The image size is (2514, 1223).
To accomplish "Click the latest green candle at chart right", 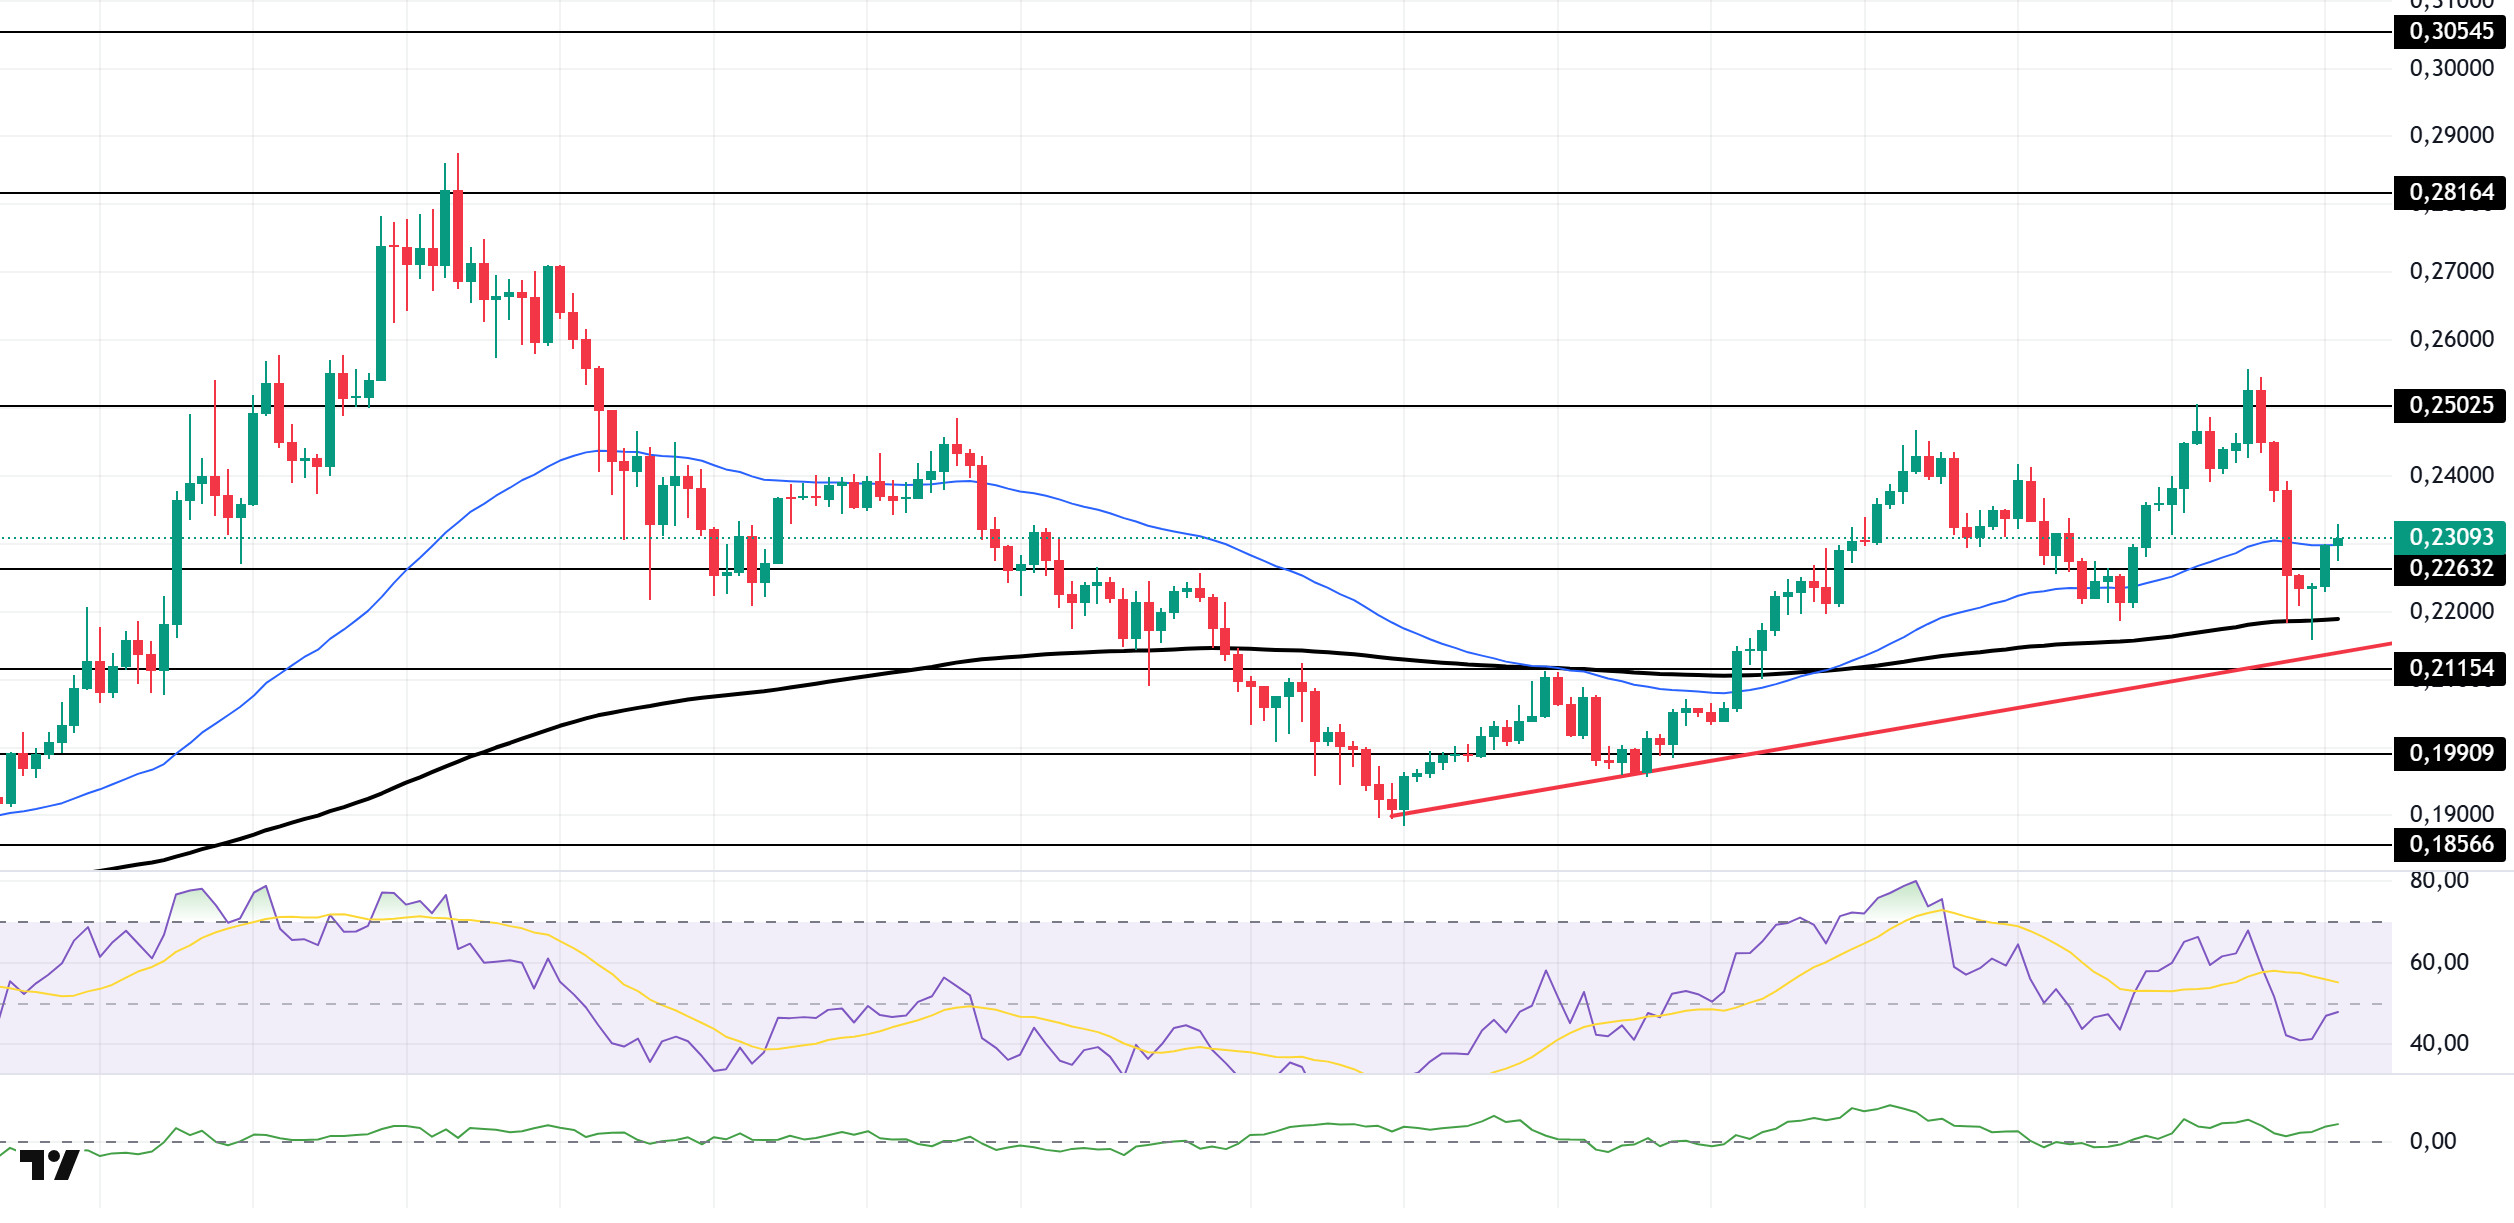I will point(2338,542).
